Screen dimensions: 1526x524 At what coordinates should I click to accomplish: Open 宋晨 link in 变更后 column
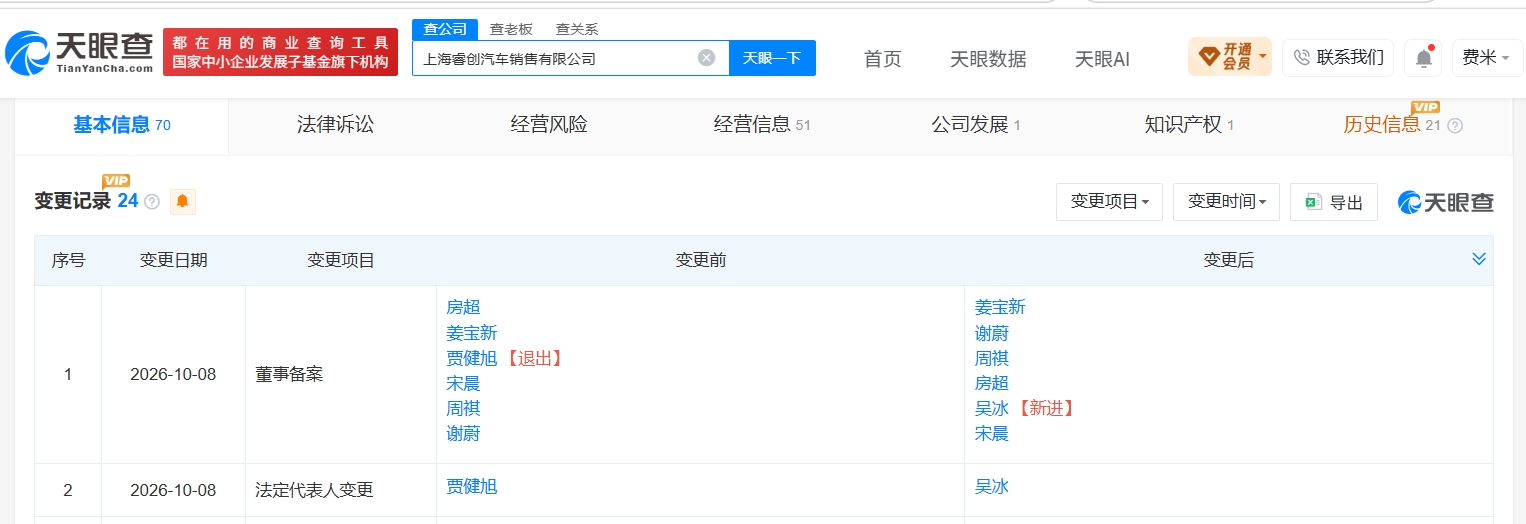[x=992, y=434]
